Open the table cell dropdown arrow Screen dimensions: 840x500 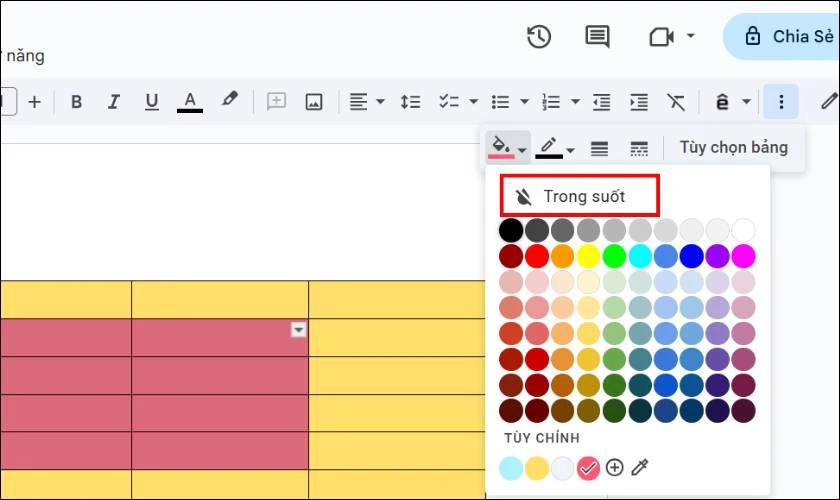pyautogui.click(x=298, y=330)
